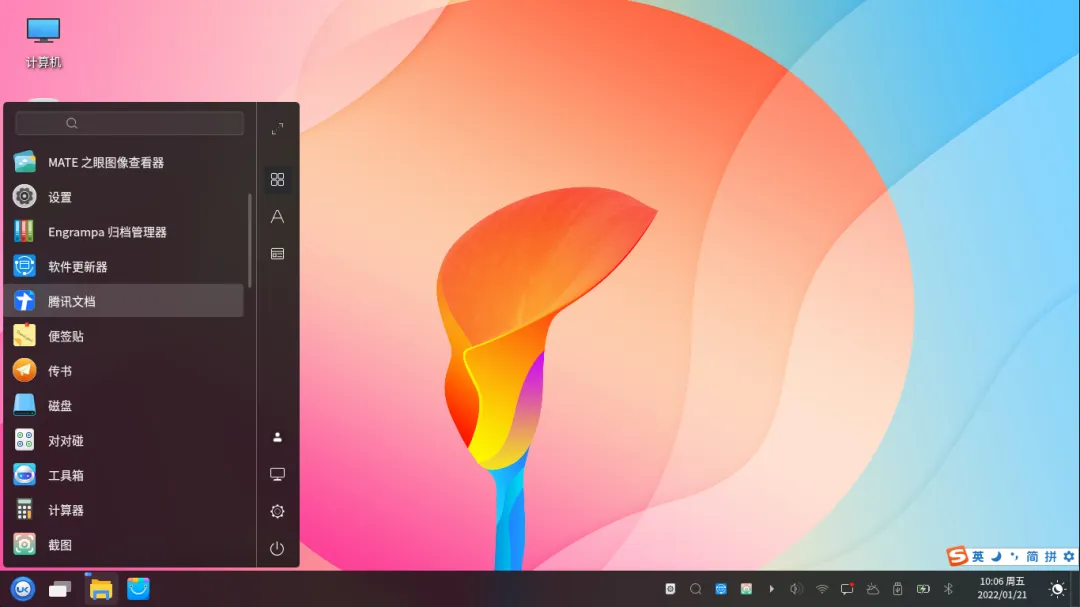Click the UKUI start menu button
1080x607 pixels.
23,589
